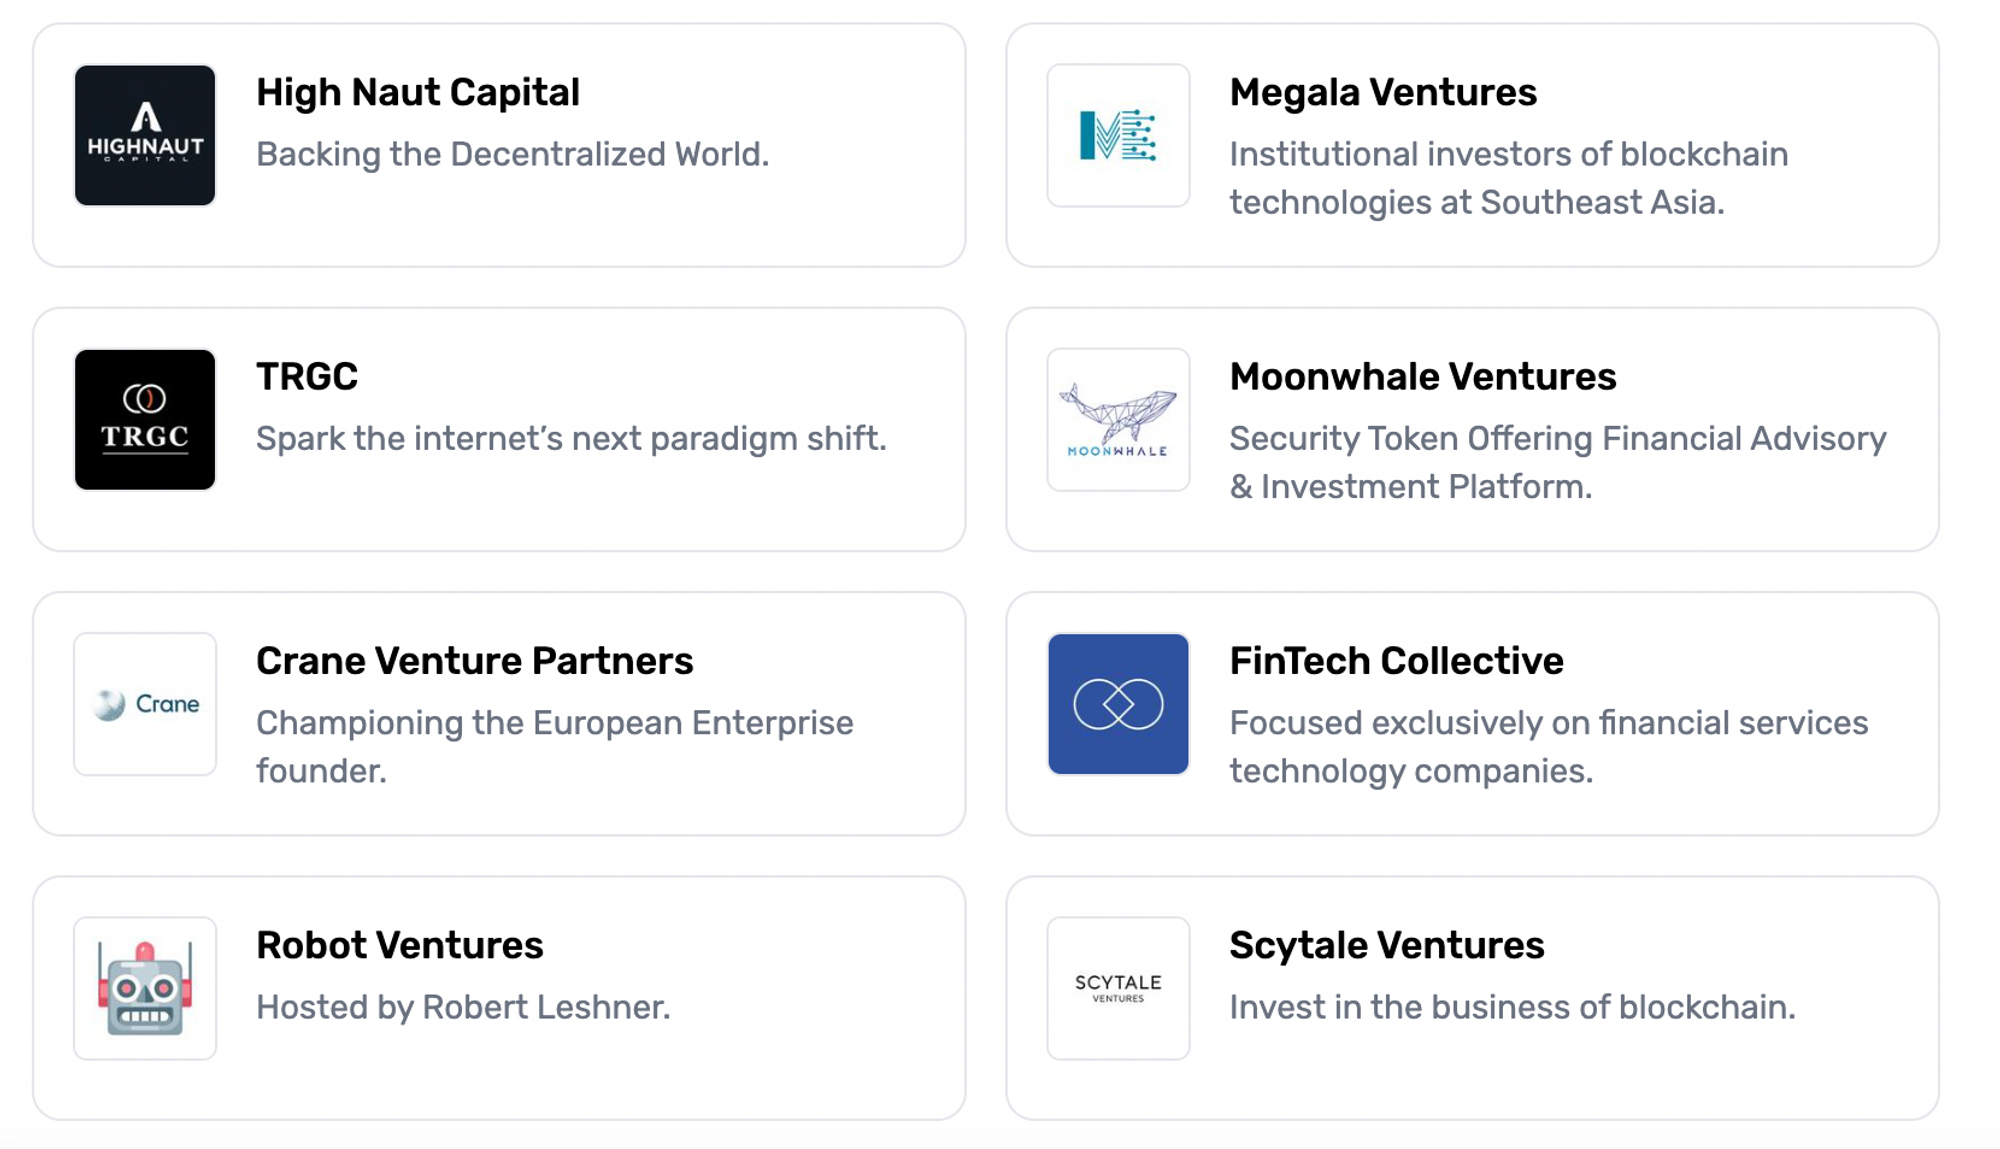Image resolution: width=2000 pixels, height=1149 pixels.
Task: Click the Megala Ventures logo icon
Action: 1118,135
